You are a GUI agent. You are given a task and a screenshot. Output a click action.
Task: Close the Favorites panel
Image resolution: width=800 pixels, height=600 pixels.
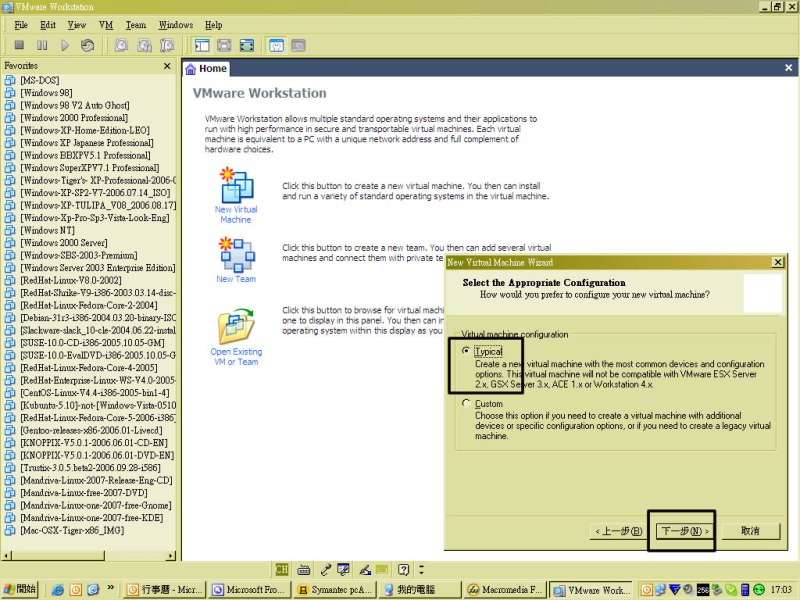[167, 66]
